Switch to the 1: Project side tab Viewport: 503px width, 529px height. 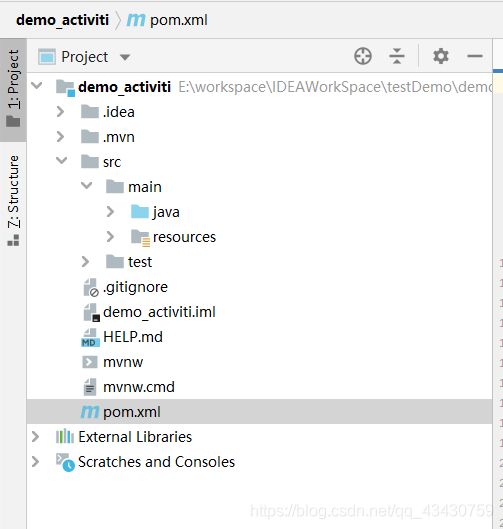click(x=13, y=89)
